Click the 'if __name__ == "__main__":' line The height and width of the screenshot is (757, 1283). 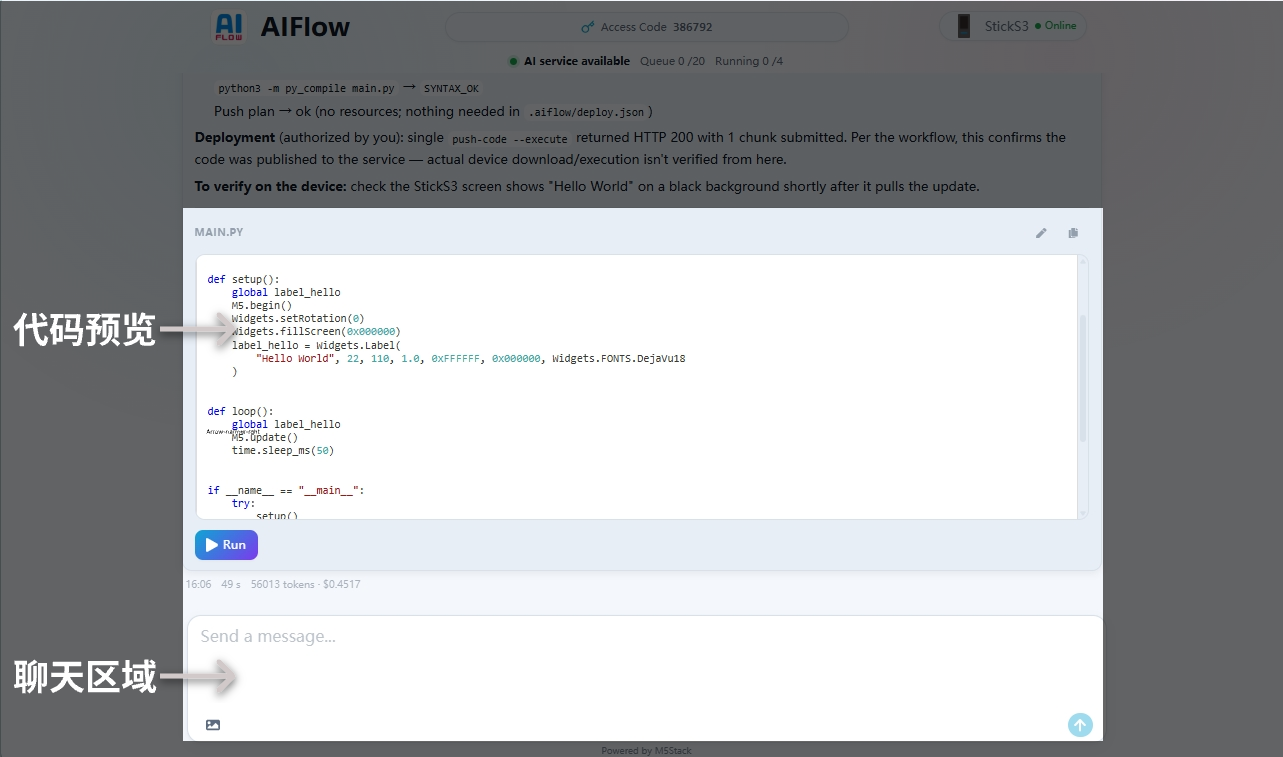click(x=286, y=490)
